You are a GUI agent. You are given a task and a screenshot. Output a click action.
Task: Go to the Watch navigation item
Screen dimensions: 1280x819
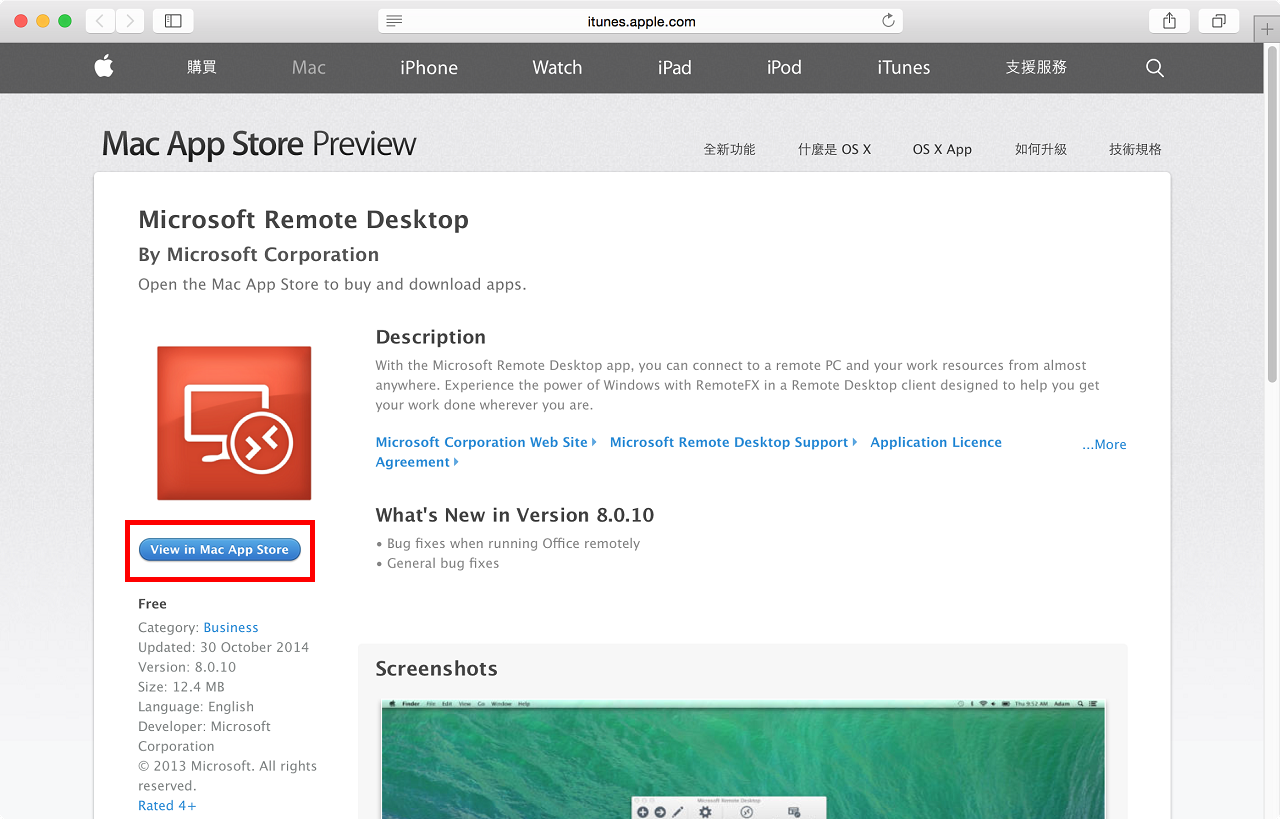coord(557,67)
